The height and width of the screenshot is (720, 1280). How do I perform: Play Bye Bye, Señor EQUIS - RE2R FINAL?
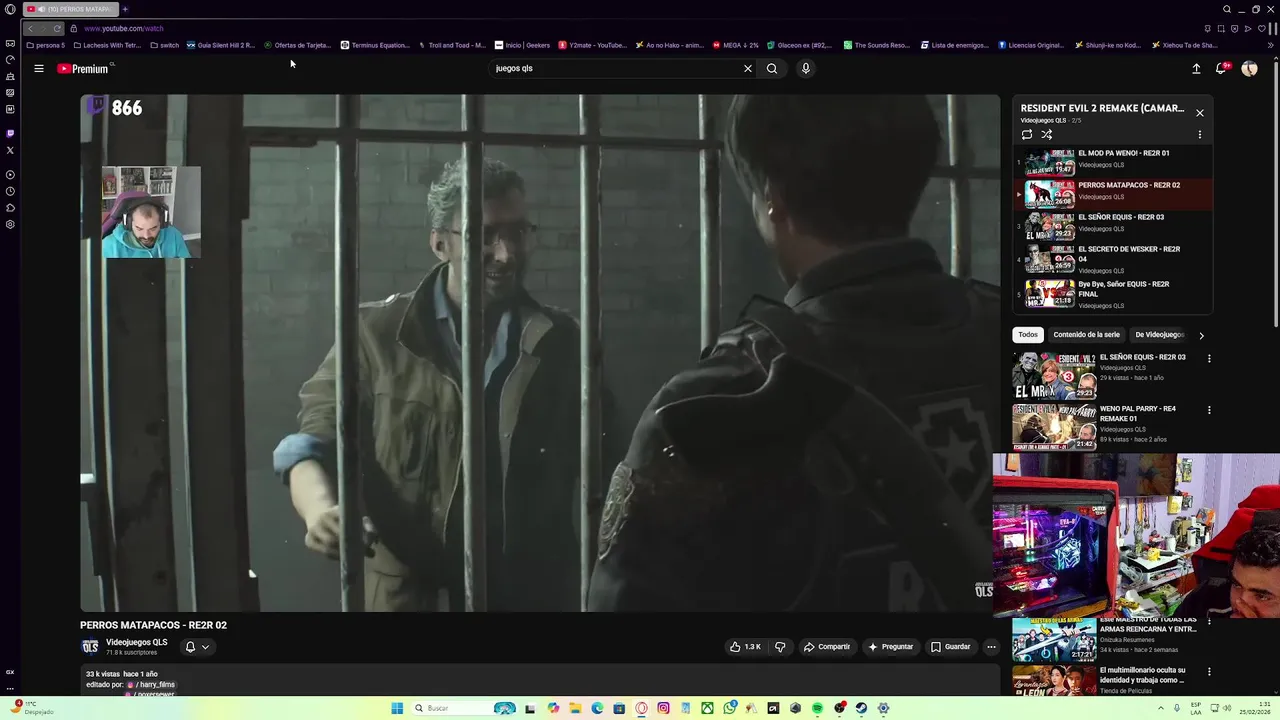point(1114,294)
